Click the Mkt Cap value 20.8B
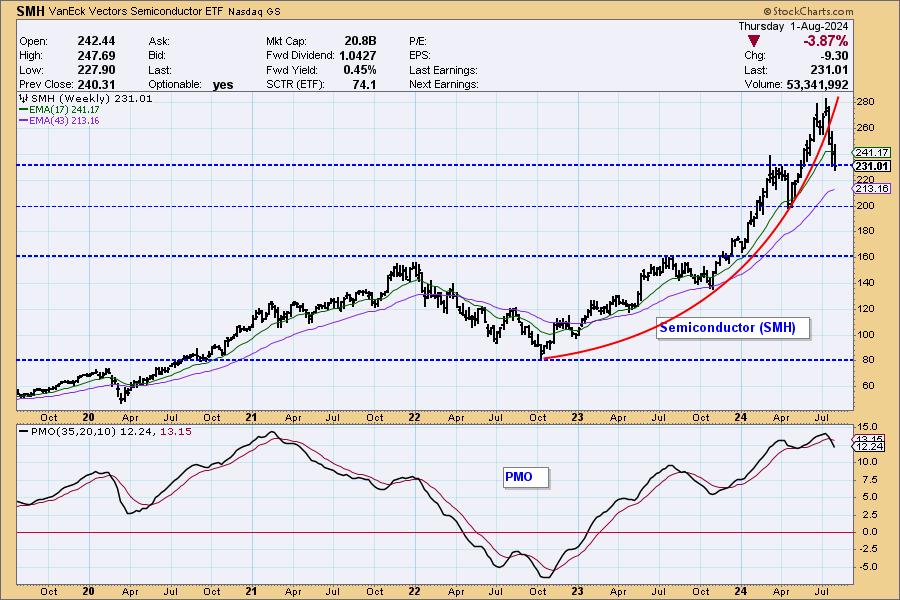 click(x=360, y=41)
